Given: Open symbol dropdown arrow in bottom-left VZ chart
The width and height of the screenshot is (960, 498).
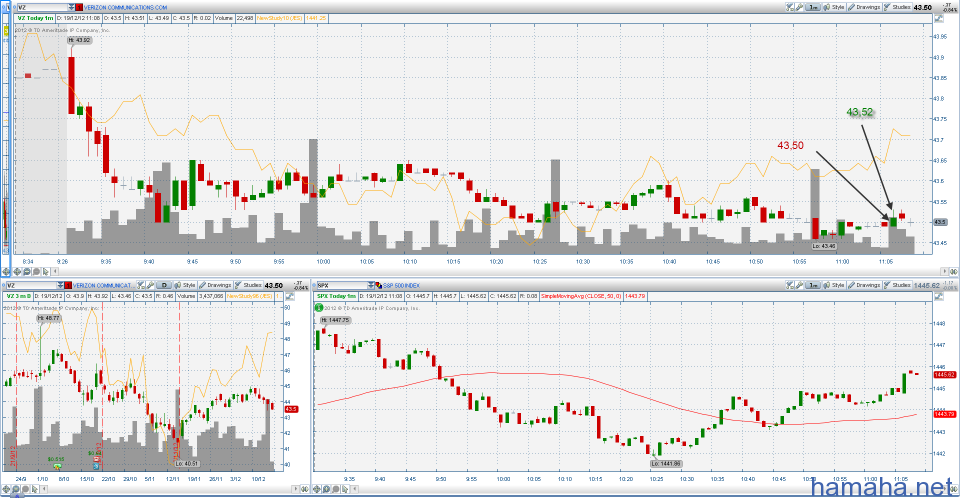Looking at the screenshot, I should pos(60,285).
